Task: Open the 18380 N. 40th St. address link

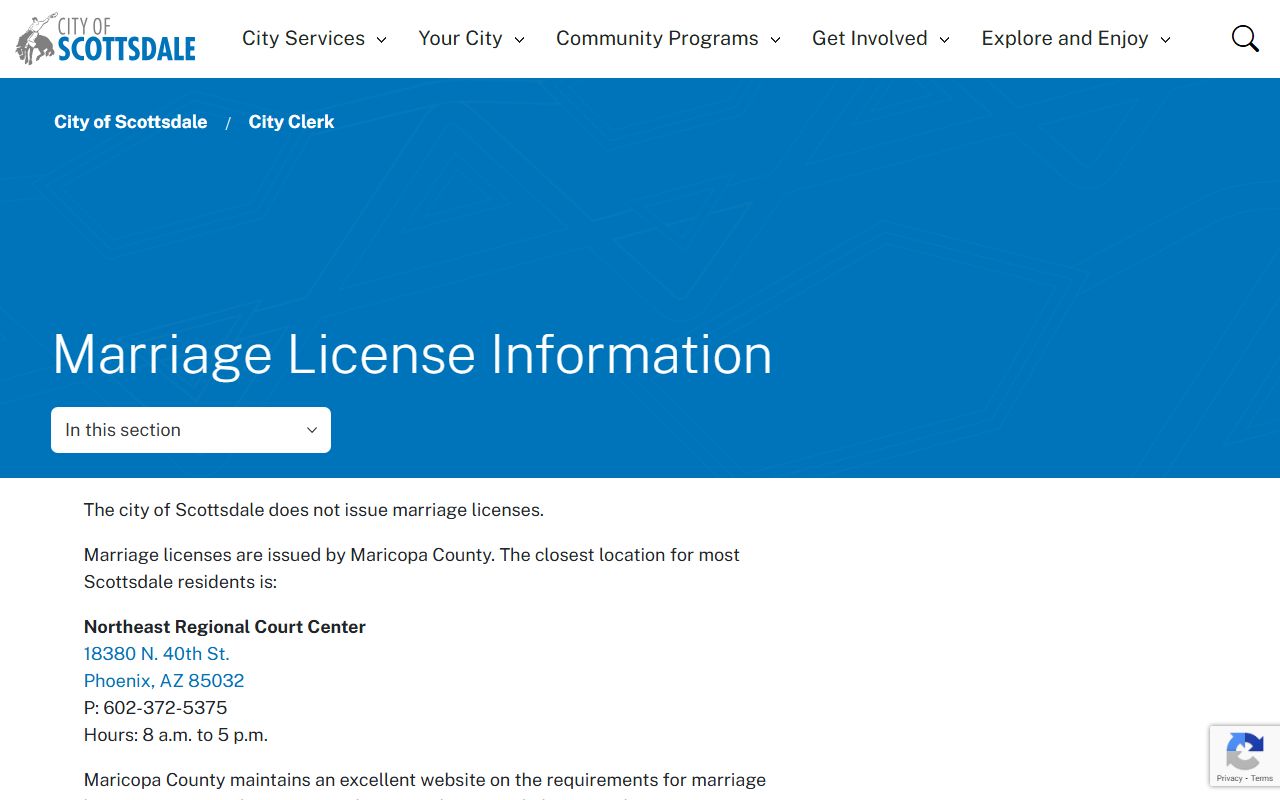Action: (x=157, y=654)
